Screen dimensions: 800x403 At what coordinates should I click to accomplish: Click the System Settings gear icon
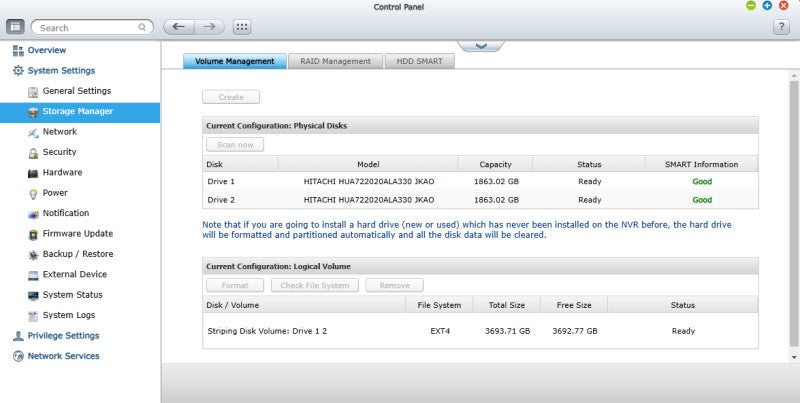tap(18, 70)
